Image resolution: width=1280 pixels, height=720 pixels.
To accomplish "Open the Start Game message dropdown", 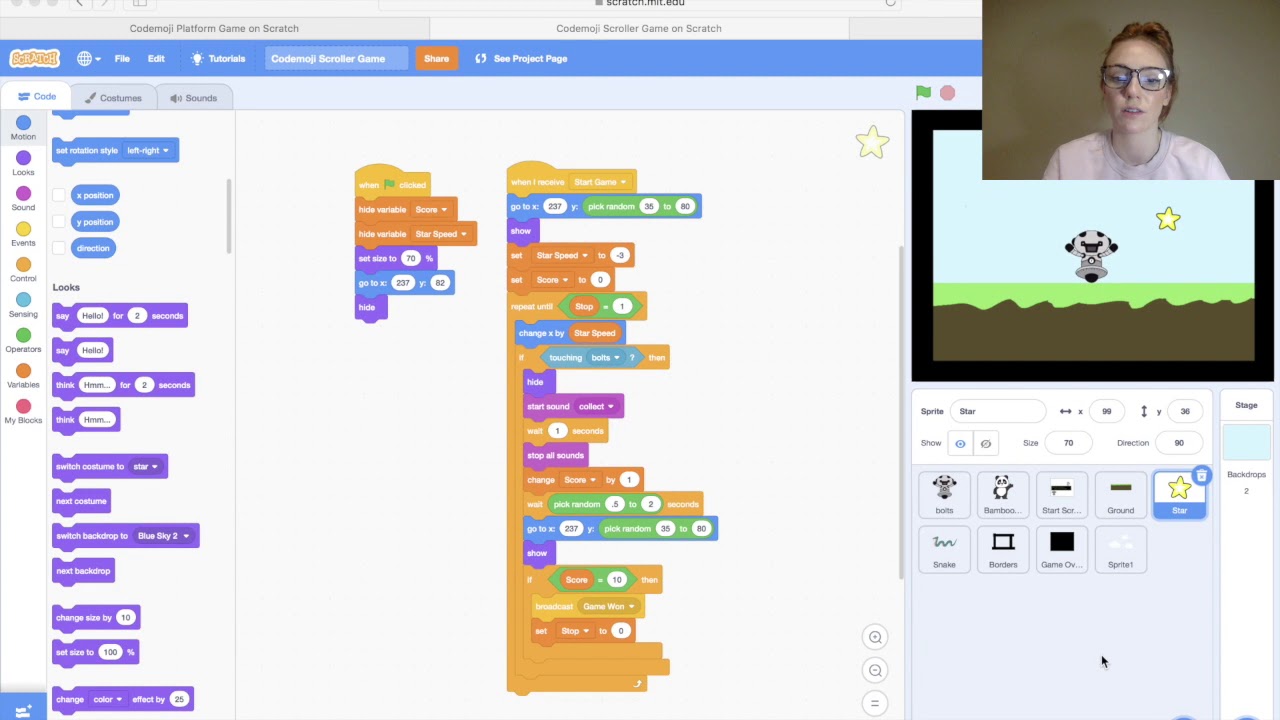I will click(600, 182).
